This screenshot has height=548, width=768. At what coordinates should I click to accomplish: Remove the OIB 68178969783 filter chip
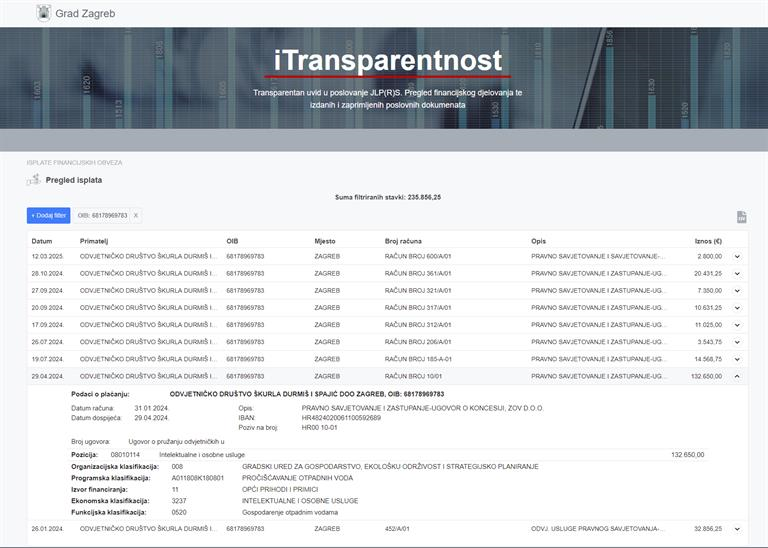click(136, 215)
